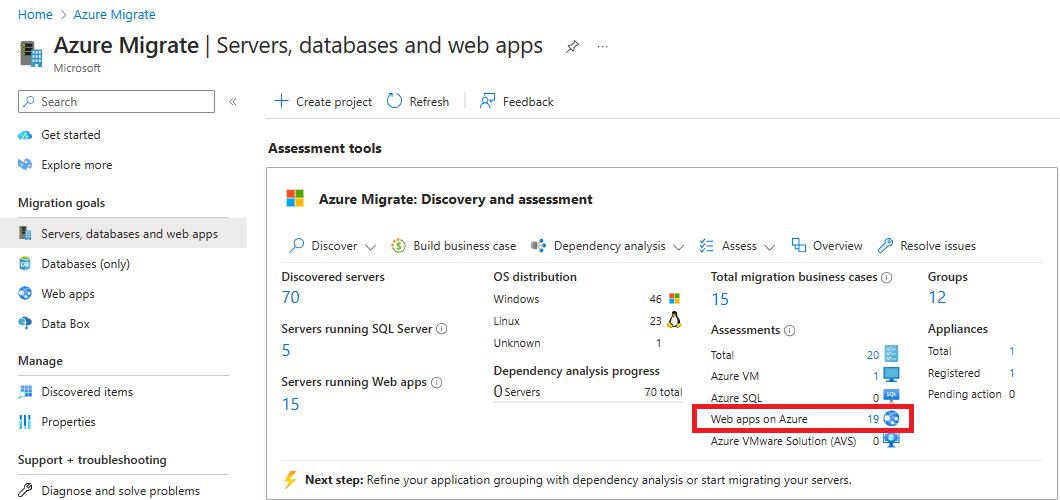This screenshot has height=500, width=1060.
Task: Click the Azure VM assessments count 1
Action: click(875, 376)
